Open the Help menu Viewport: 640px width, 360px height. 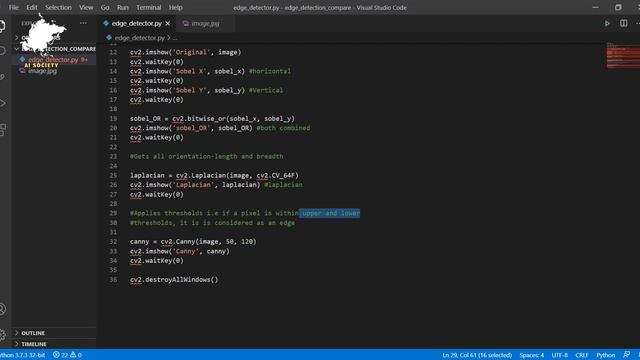coord(176,7)
